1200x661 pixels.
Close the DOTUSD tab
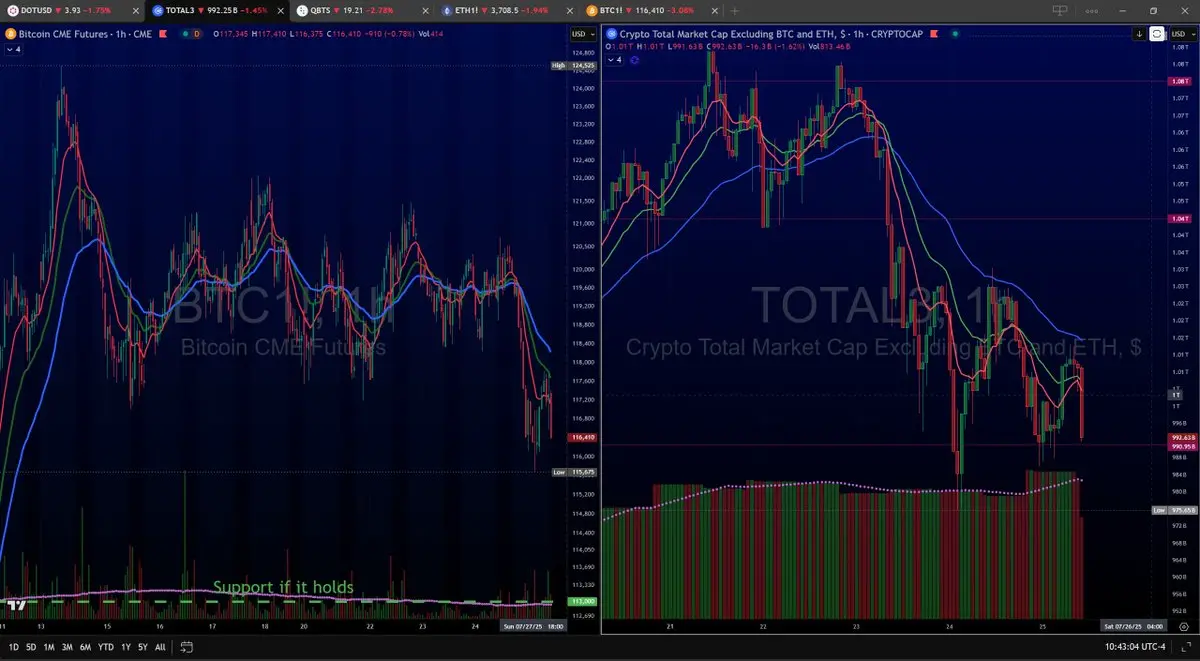coord(136,10)
